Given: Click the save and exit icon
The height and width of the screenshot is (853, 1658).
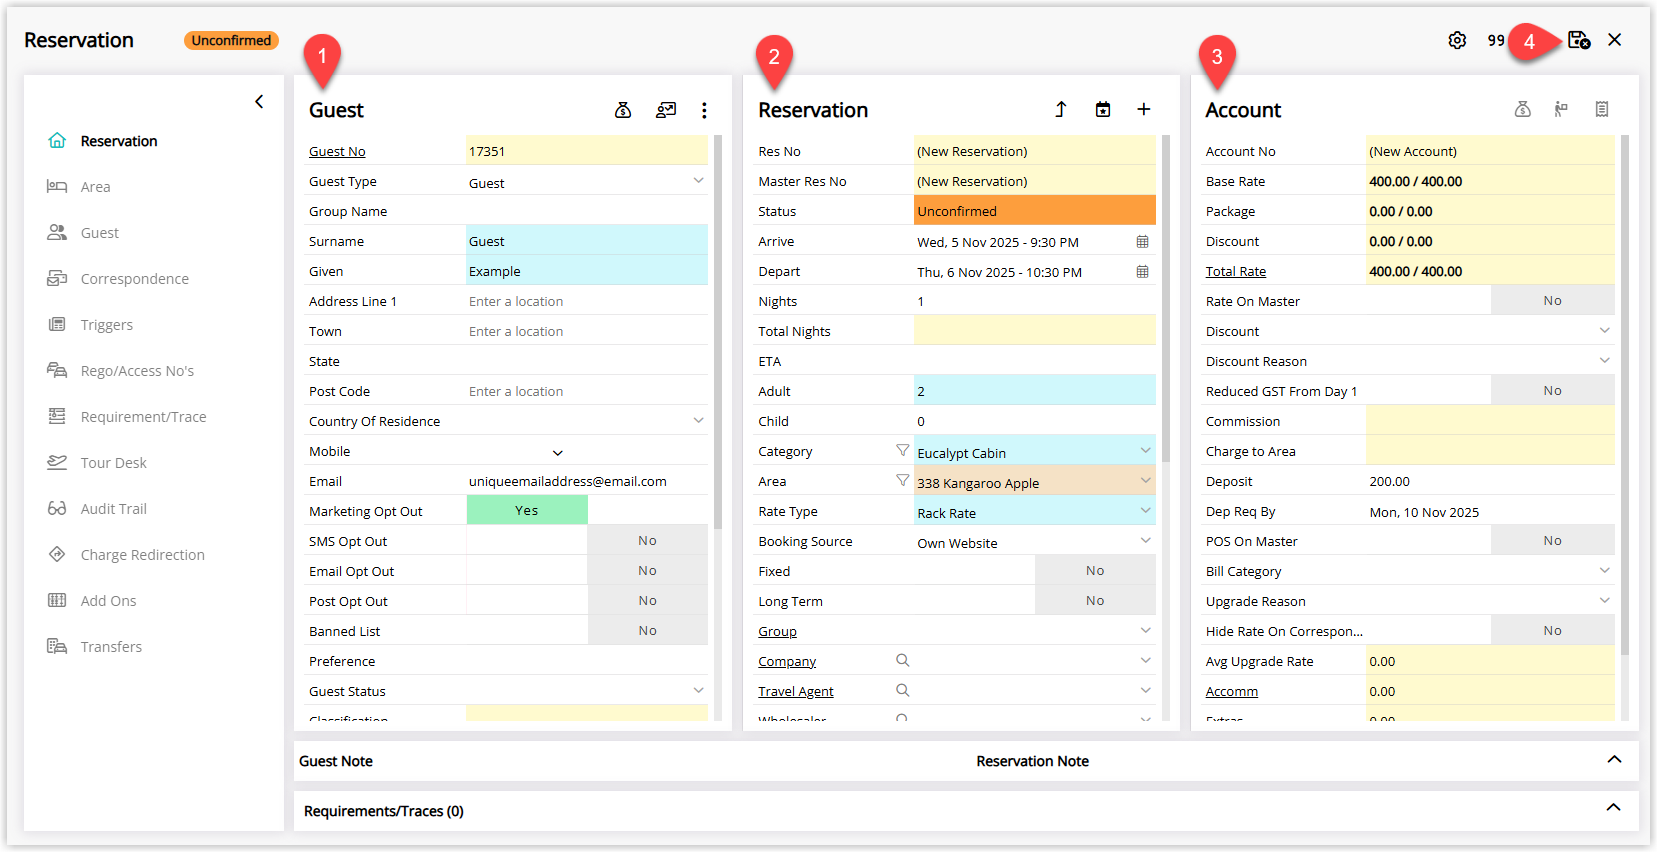Looking at the screenshot, I should click(1579, 40).
